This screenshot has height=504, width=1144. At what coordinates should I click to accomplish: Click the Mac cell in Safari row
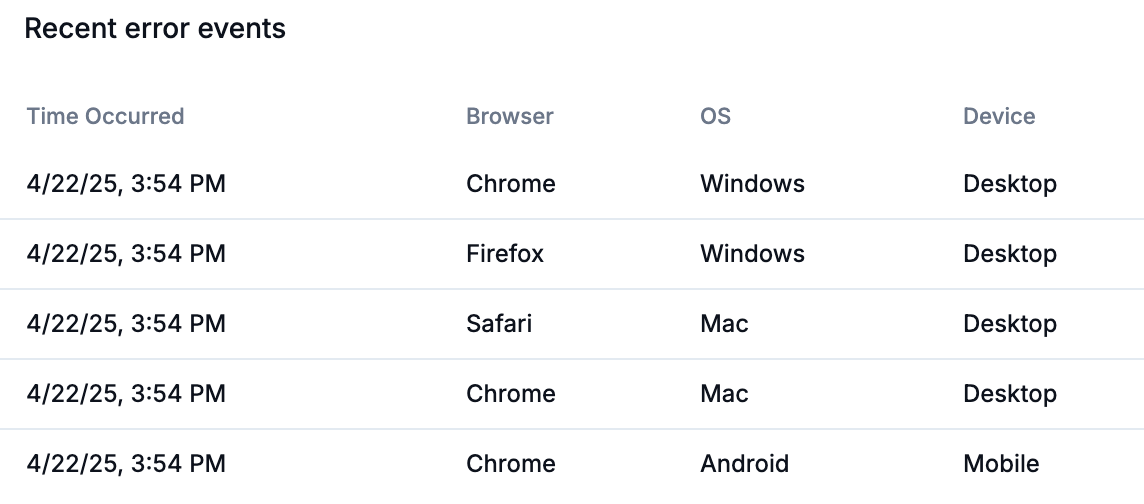click(724, 324)
